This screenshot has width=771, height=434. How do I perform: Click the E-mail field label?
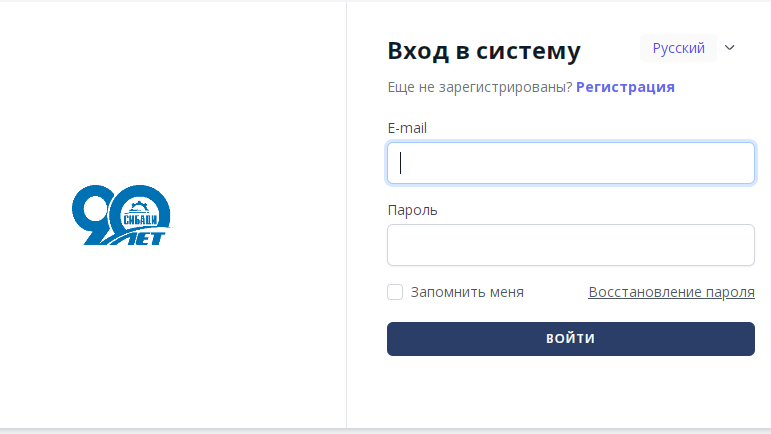407,128
